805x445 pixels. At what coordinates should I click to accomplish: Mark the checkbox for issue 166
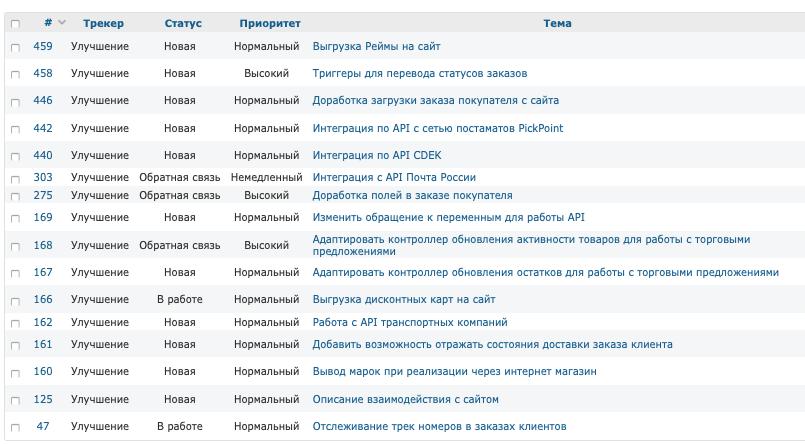15,300
